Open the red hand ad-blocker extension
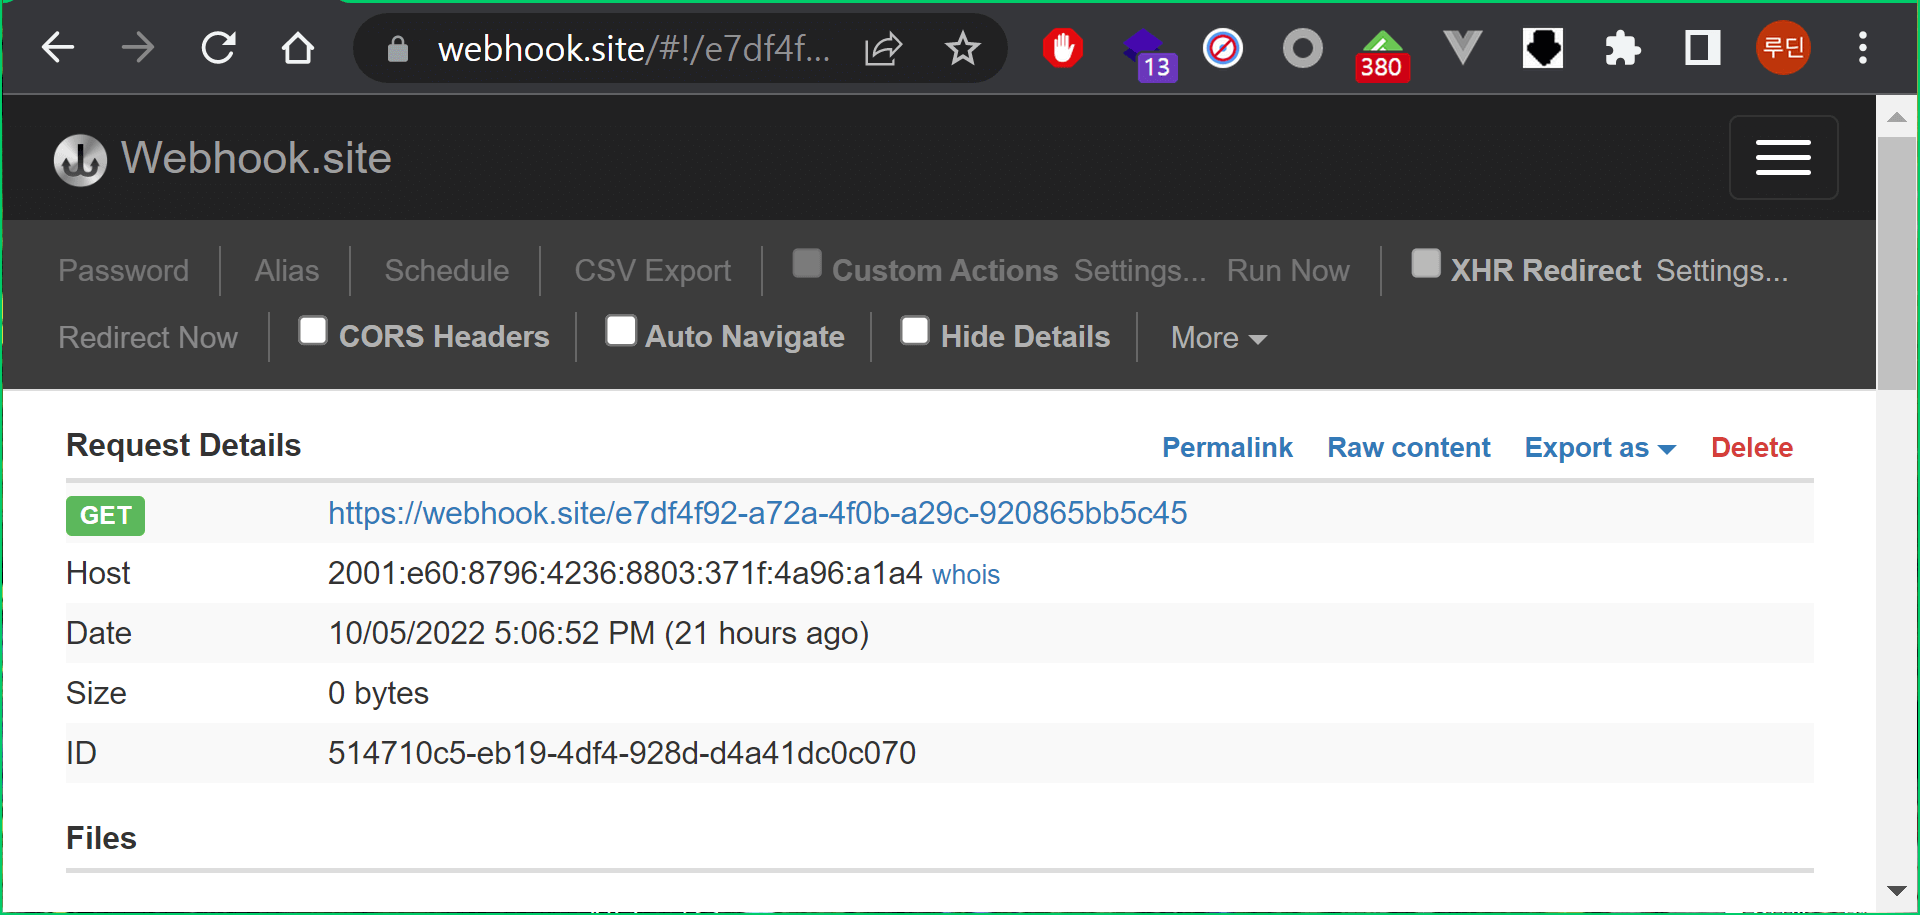 tap(1063, 47)
